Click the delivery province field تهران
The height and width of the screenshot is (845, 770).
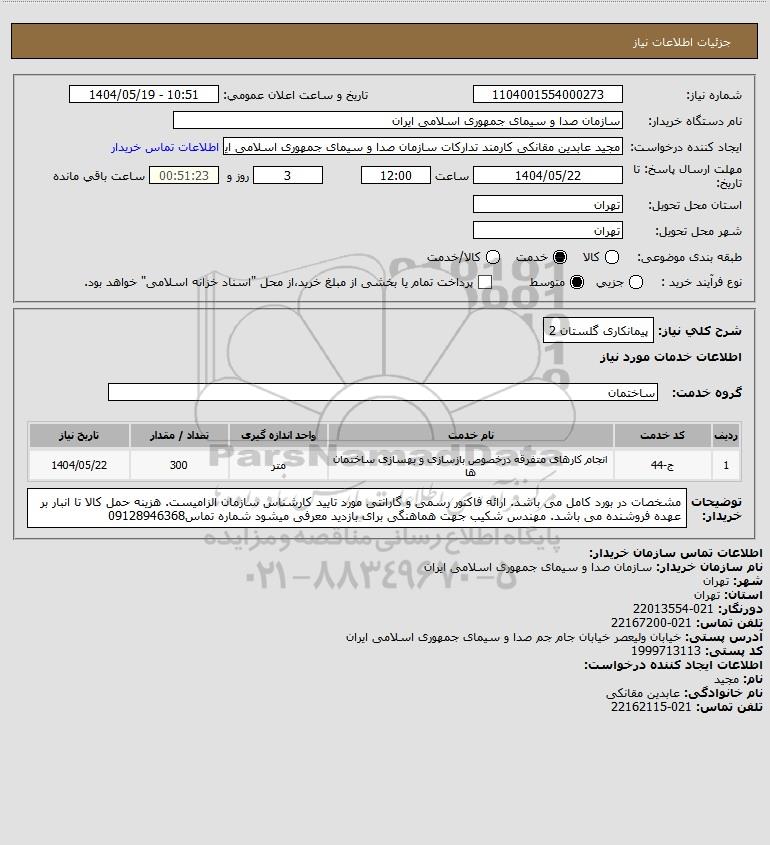coord(547,204)
